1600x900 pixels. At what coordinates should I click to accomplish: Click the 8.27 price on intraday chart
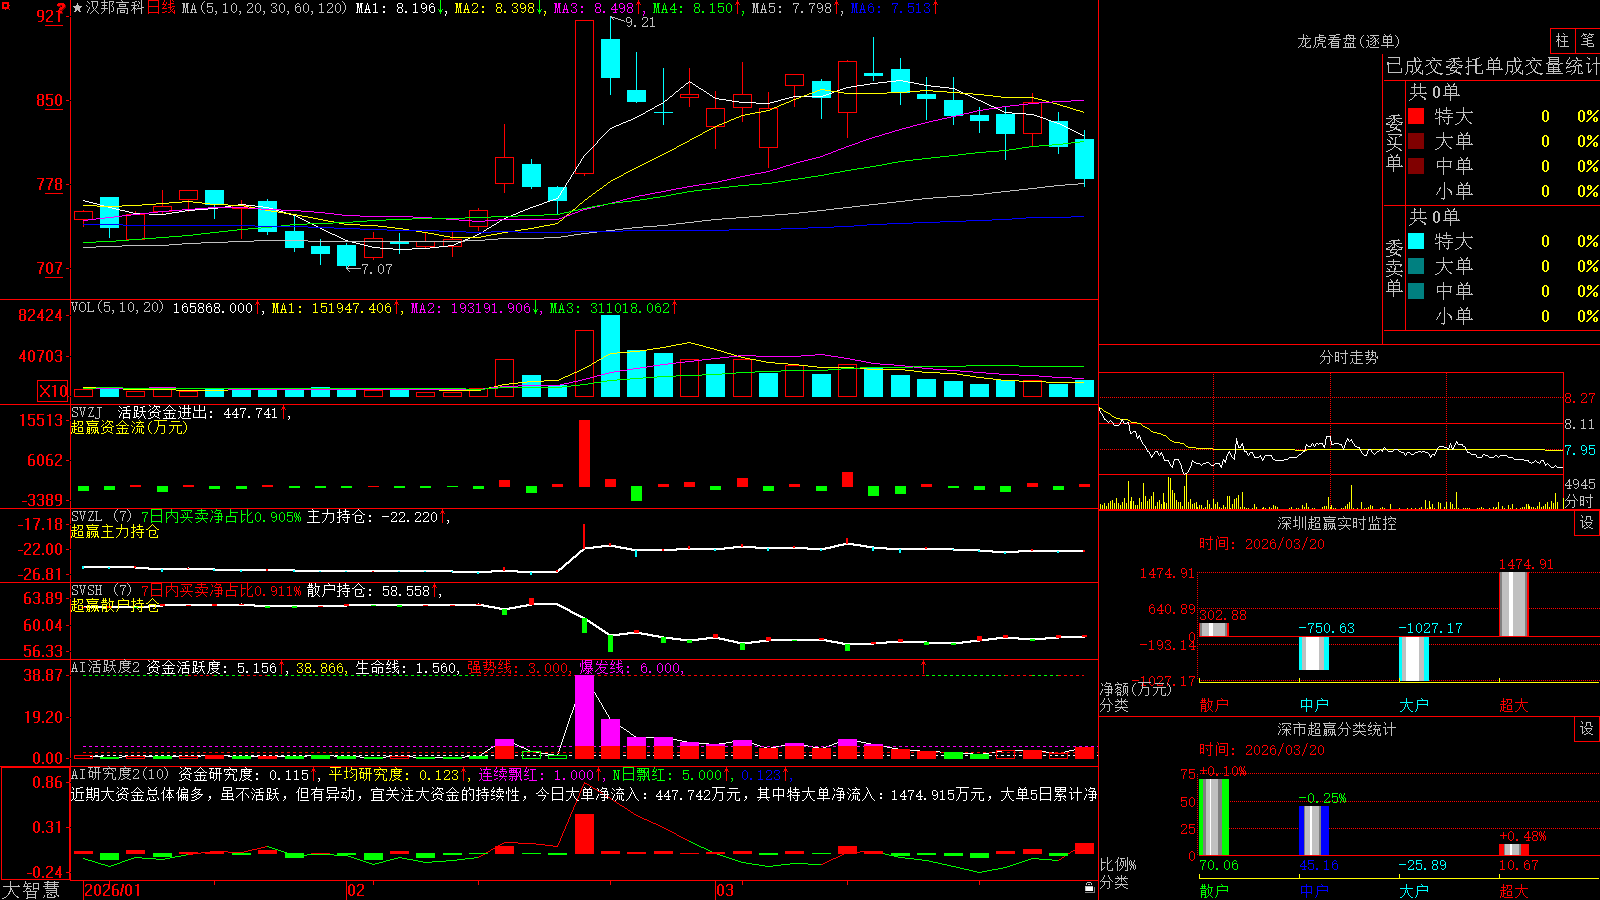point(1580,398)
